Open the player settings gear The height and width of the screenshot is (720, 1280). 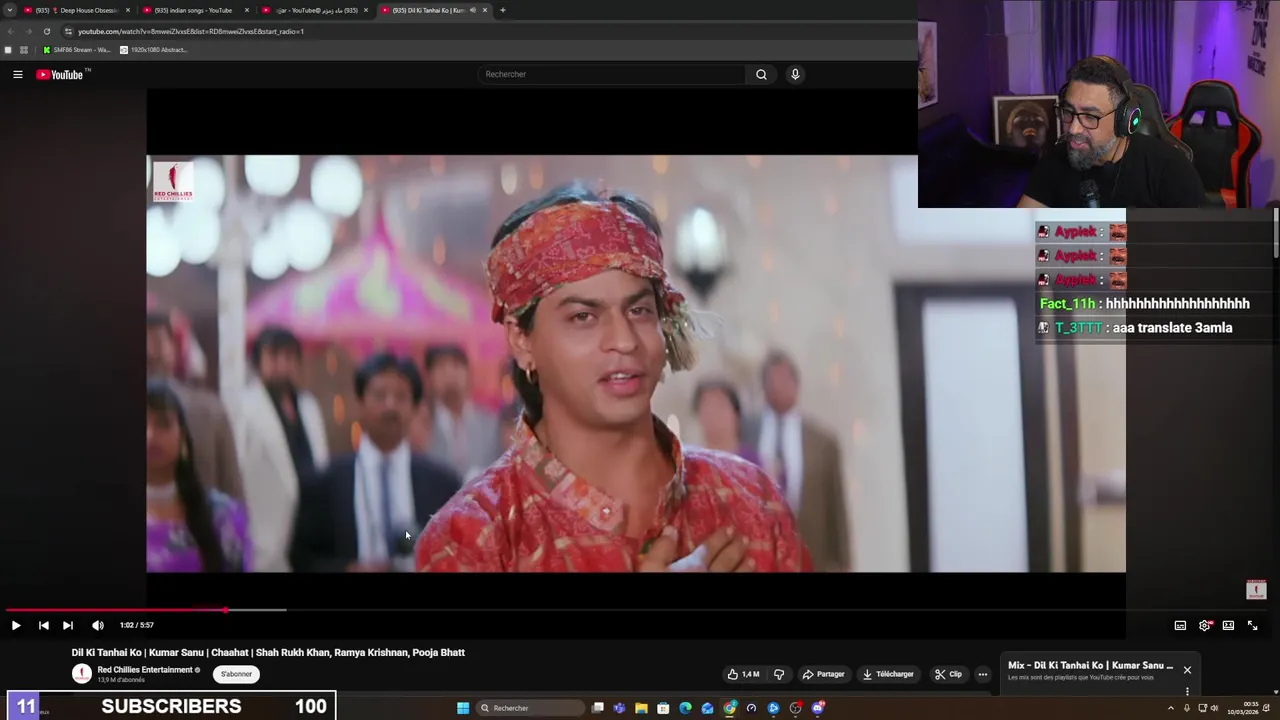(1205, 625)
